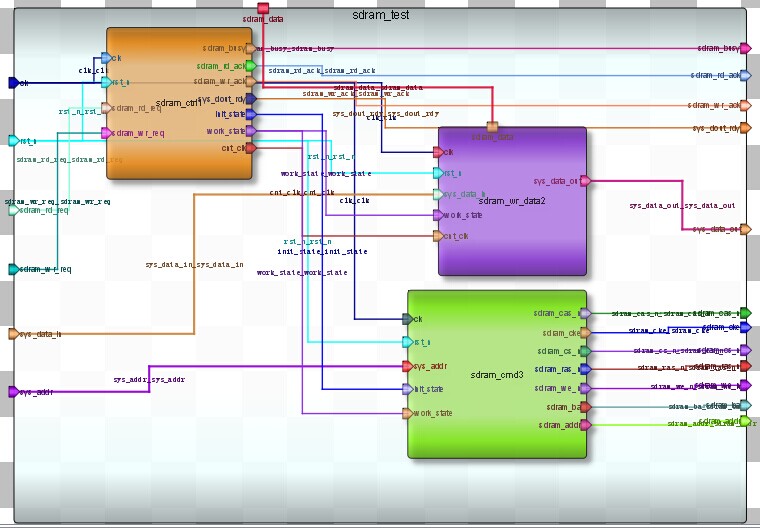Select sdram_cs_n output pin on sdram_cmd3

click(x=586, y=351)
